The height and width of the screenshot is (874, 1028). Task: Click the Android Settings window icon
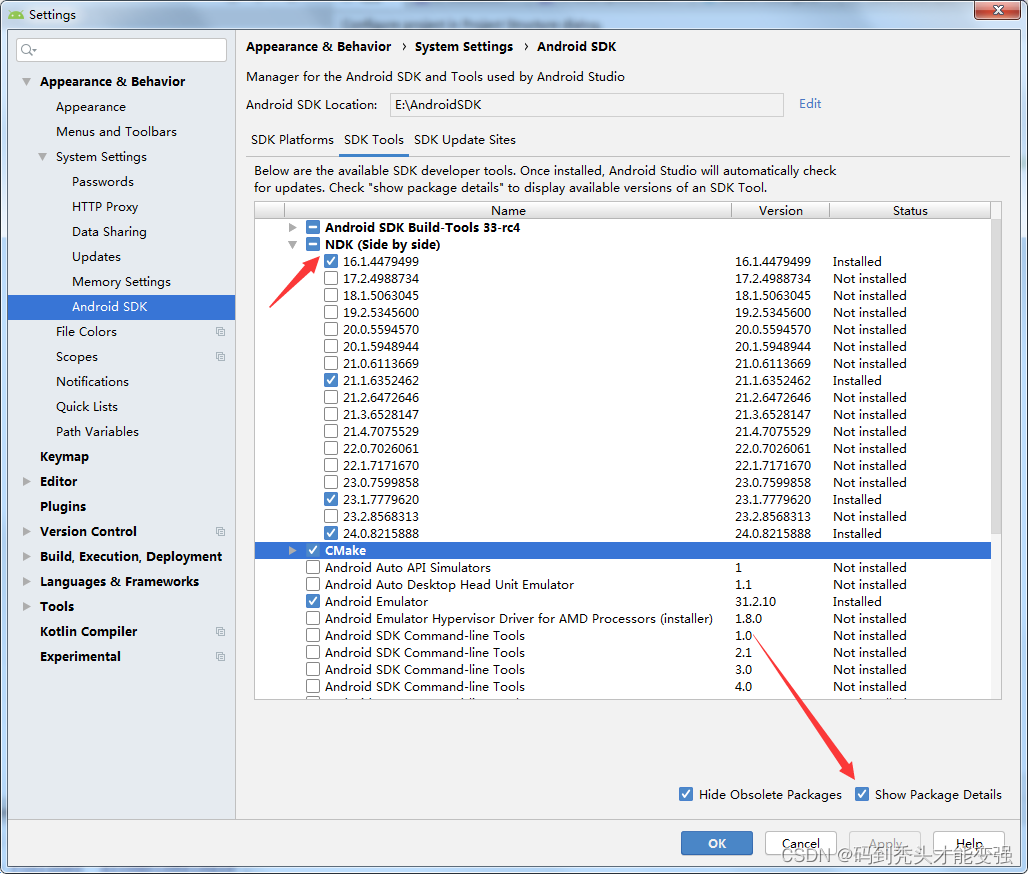[x=16, y=14]
